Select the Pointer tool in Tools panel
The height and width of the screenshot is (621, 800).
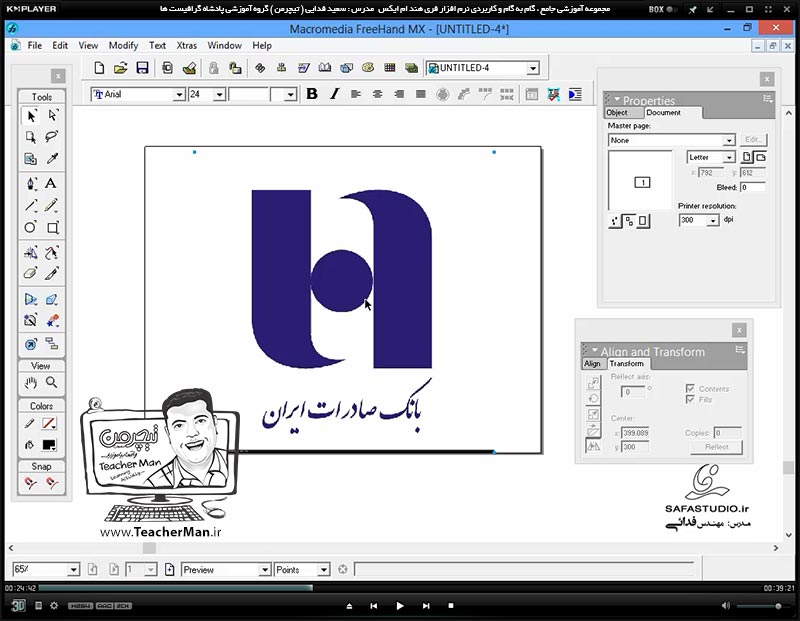[31, 116]
